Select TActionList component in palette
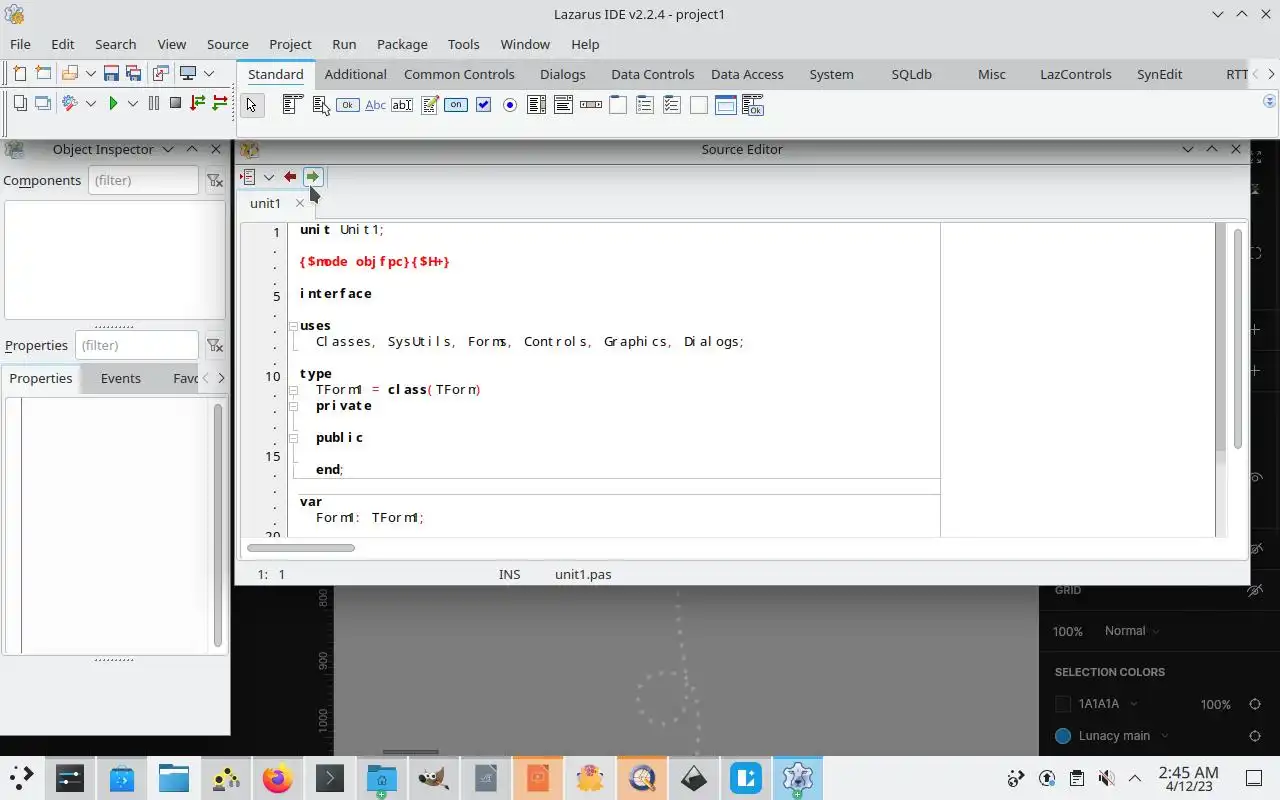Viewport: 1280px width, 800px height. coord(752,105)
